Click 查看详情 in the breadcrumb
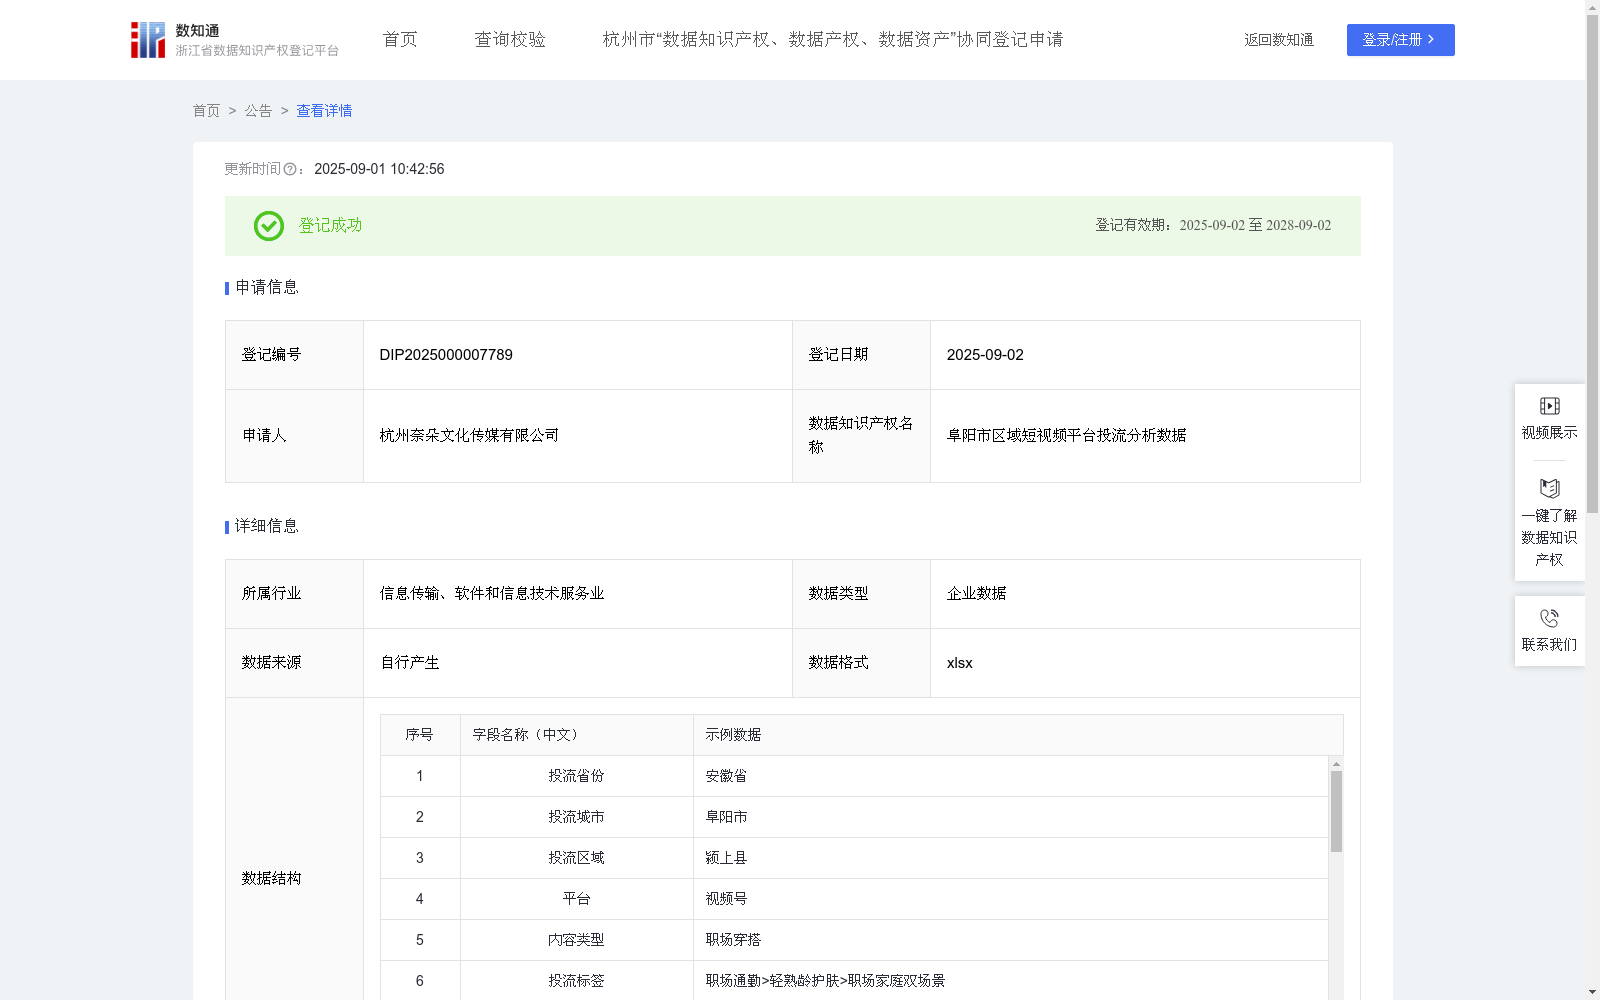 (324, 111)
